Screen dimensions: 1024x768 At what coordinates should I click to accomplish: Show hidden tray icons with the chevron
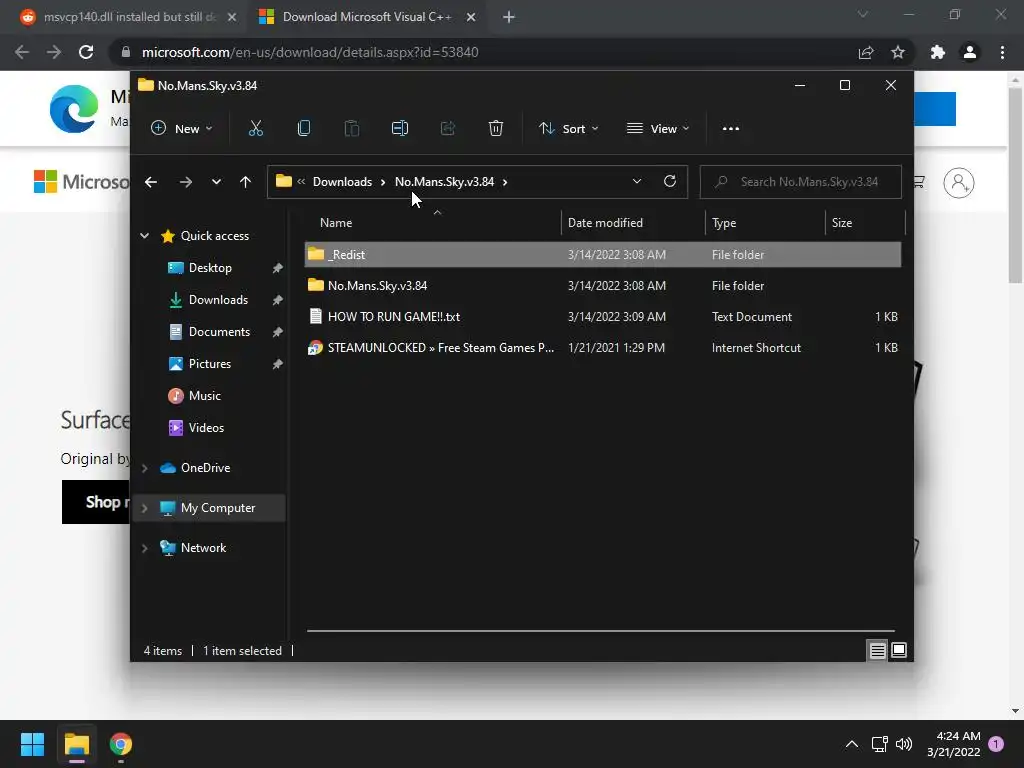tap(852, 744)
